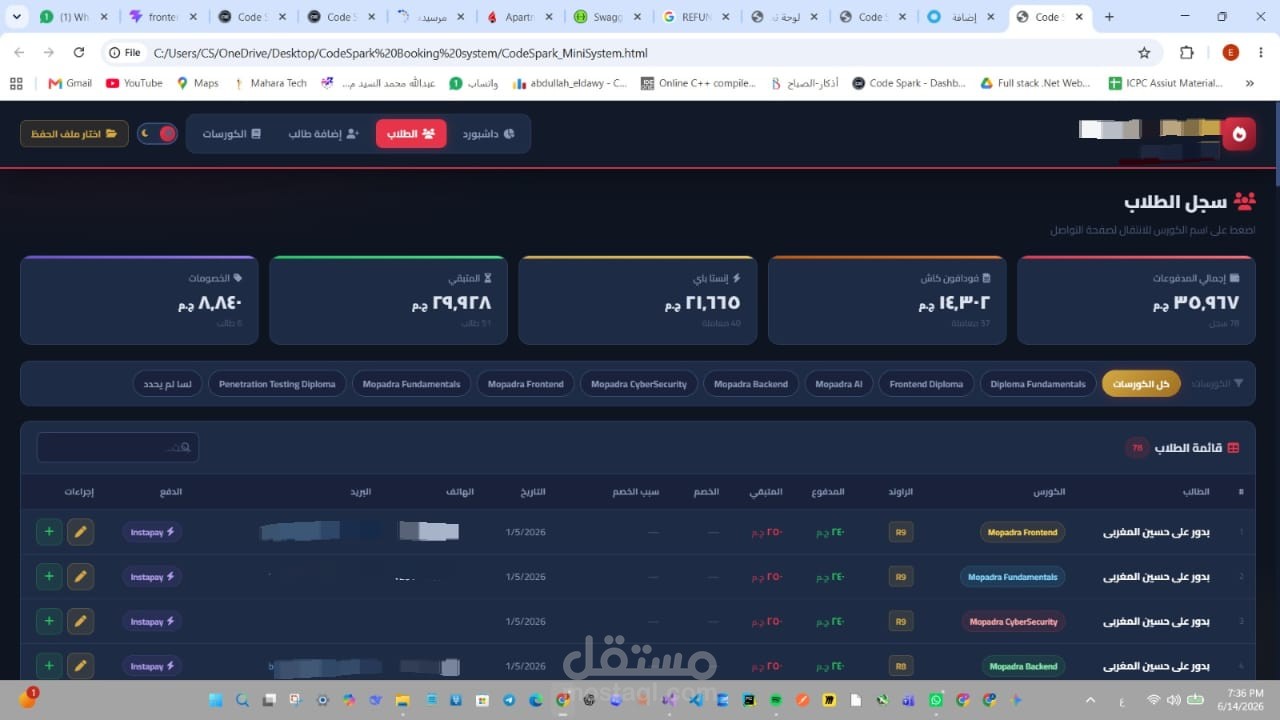Edit the Mopadra Fundamentals row with pencil
Screen dimensions: 1280x720
pyautogui.click(x=80, y=576)
